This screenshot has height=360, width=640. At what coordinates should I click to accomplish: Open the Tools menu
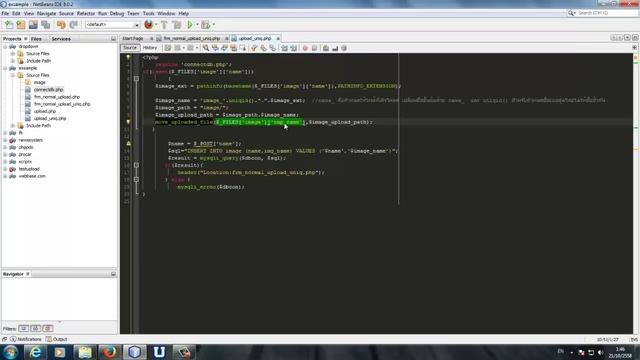[149, 13]
